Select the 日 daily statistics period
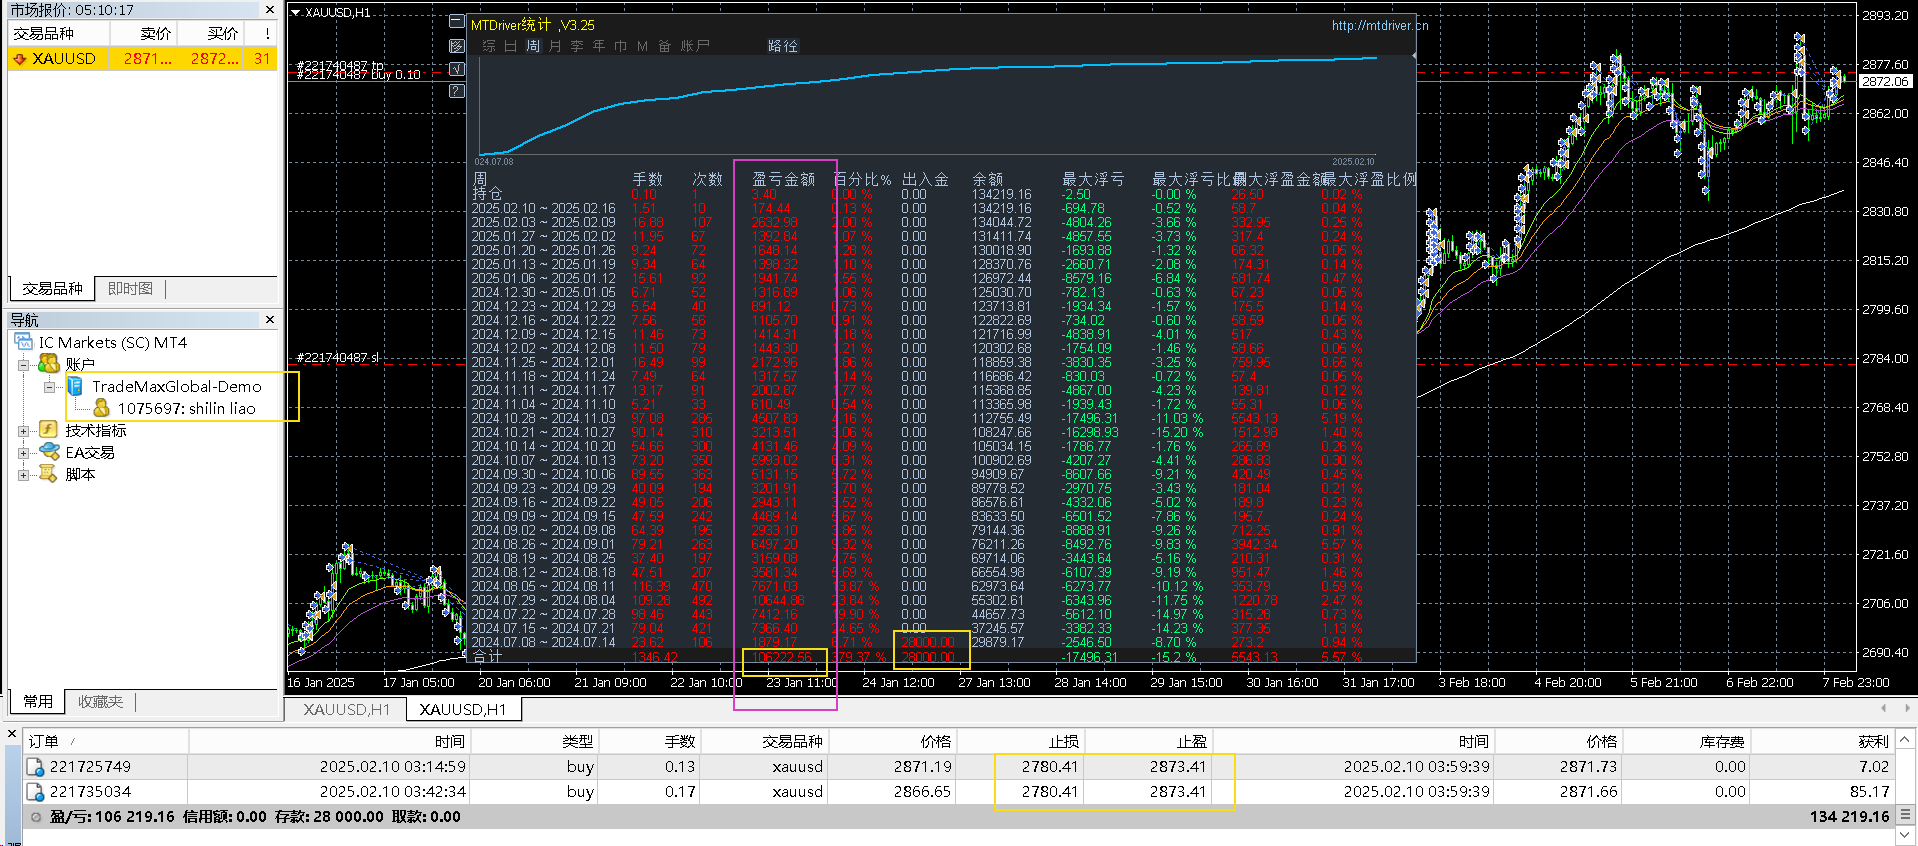Screen dimensions: 1918x846 511,46
